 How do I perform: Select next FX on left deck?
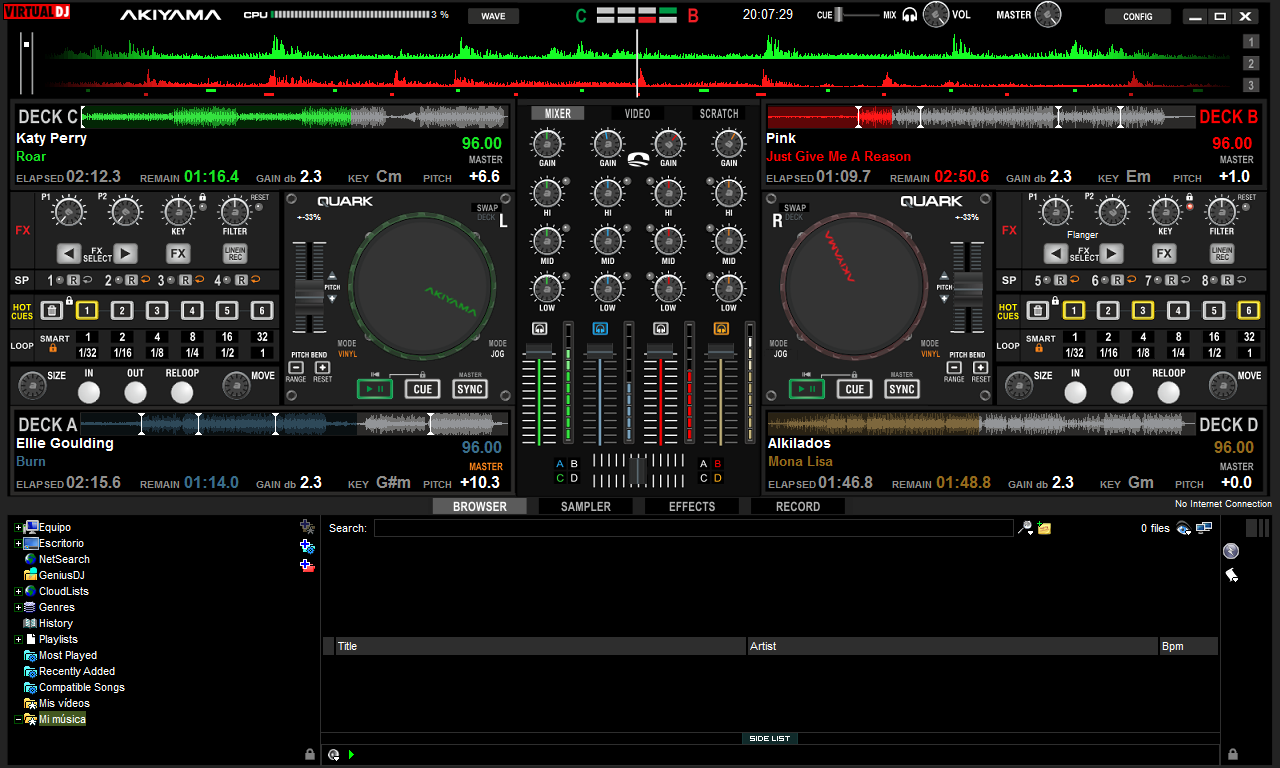(x=125, y=253)
